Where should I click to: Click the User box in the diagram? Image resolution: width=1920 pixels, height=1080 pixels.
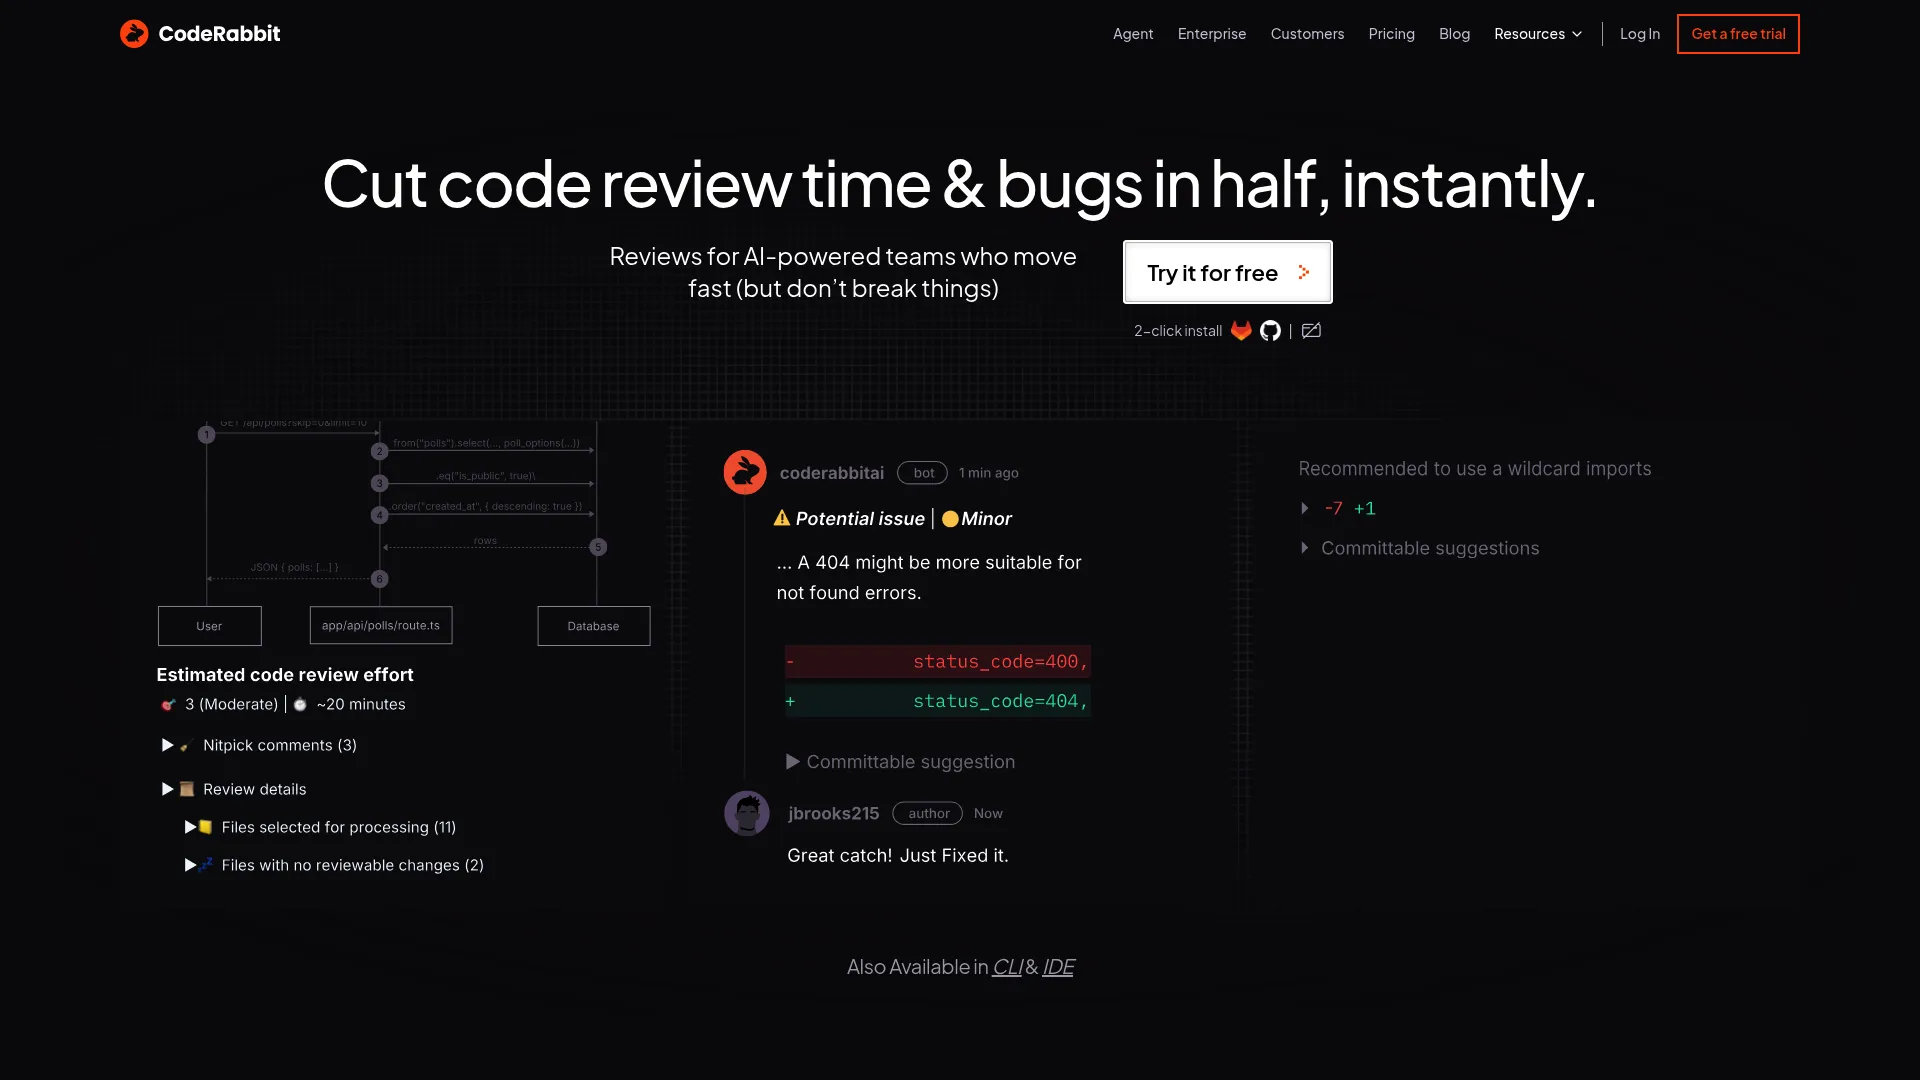pyautogui.click(x=210, y=626)
